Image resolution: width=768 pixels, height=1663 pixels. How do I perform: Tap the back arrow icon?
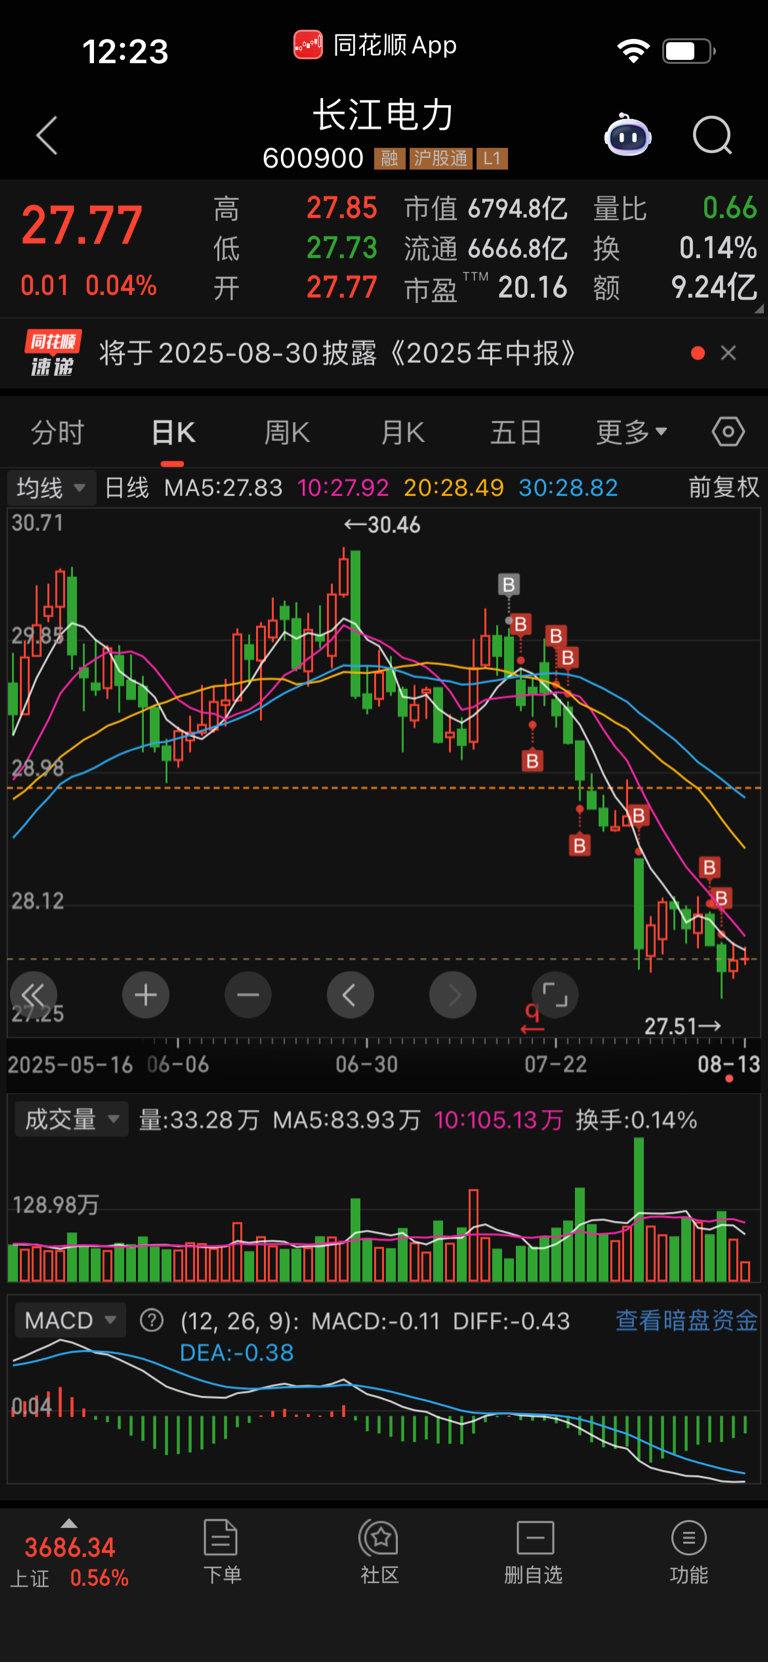[47, 135]
